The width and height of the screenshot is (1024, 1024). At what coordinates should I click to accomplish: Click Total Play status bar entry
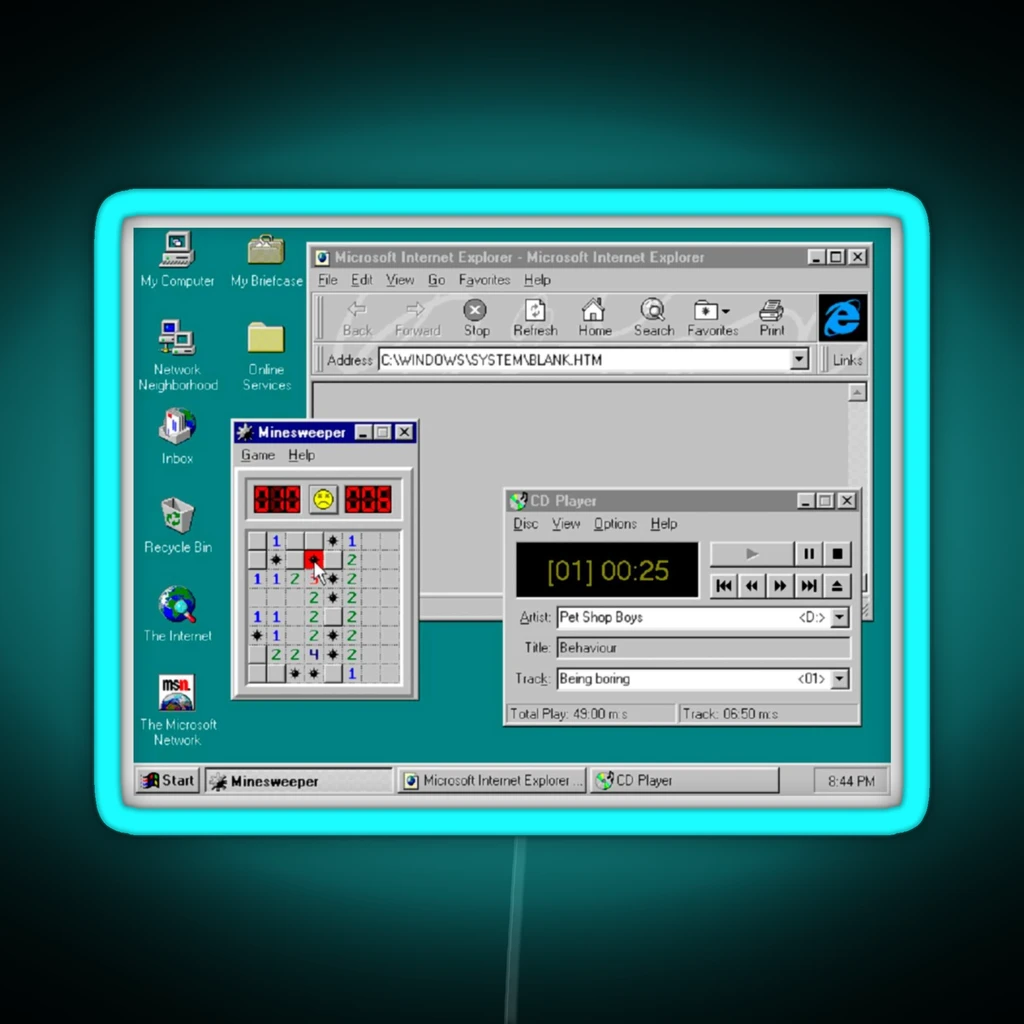point(590,714)
